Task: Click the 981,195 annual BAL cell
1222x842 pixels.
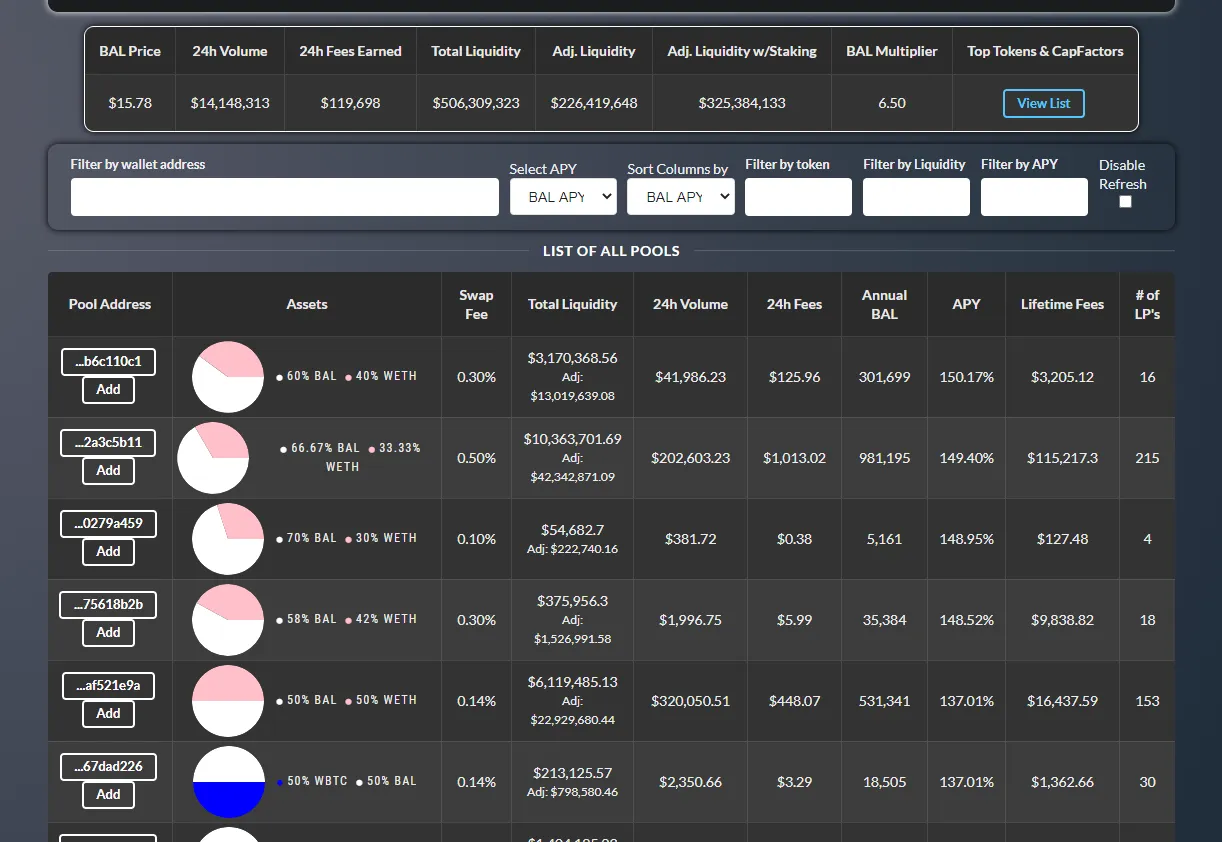Action: pyautogui.click(x=884, y=458)
